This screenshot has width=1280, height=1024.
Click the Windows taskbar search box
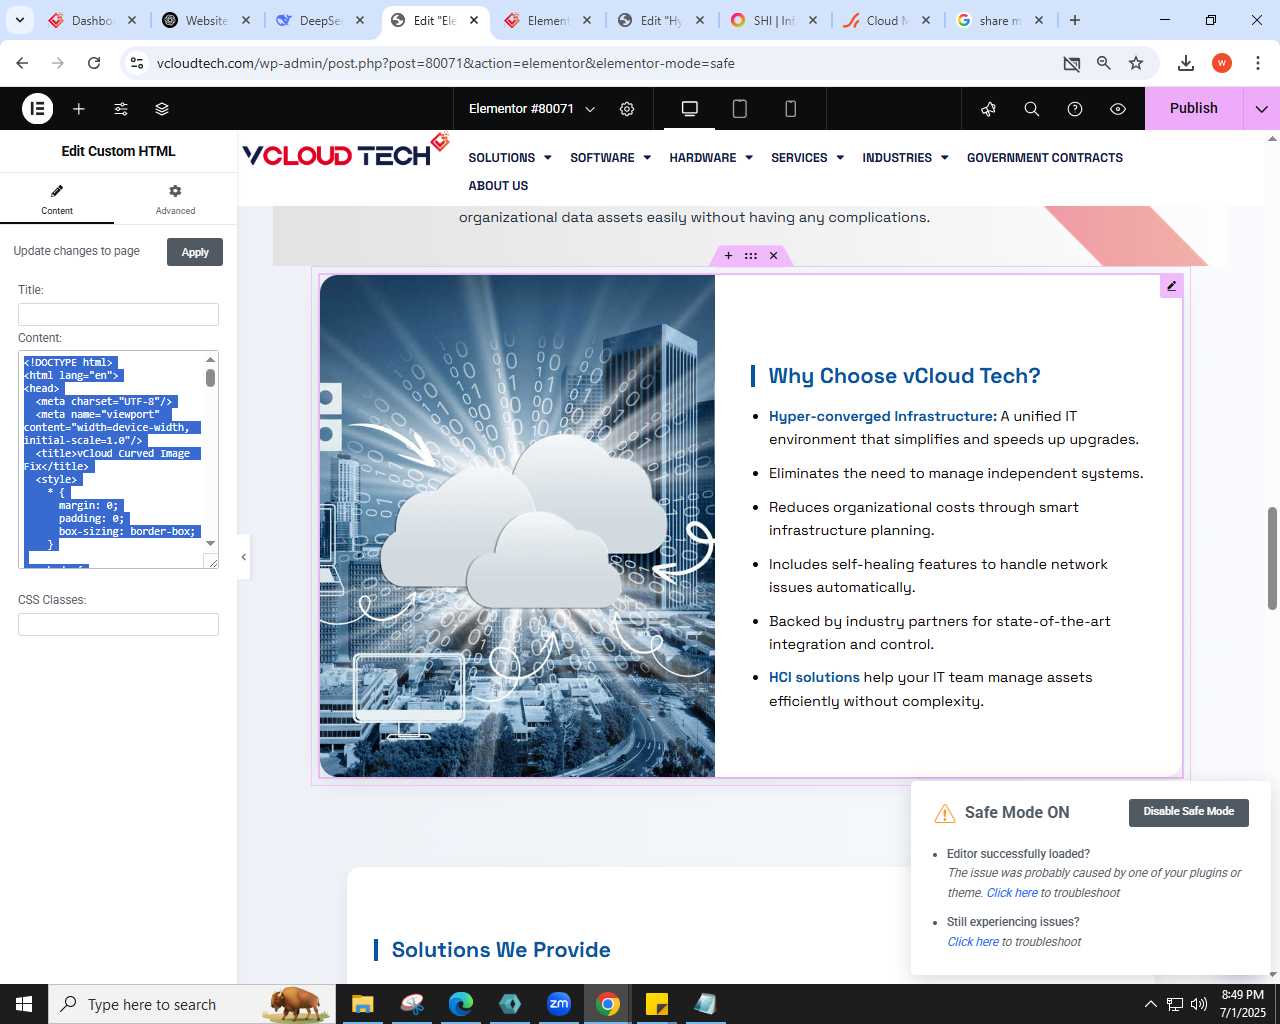pyautogui.click(x=191, y=1004)
